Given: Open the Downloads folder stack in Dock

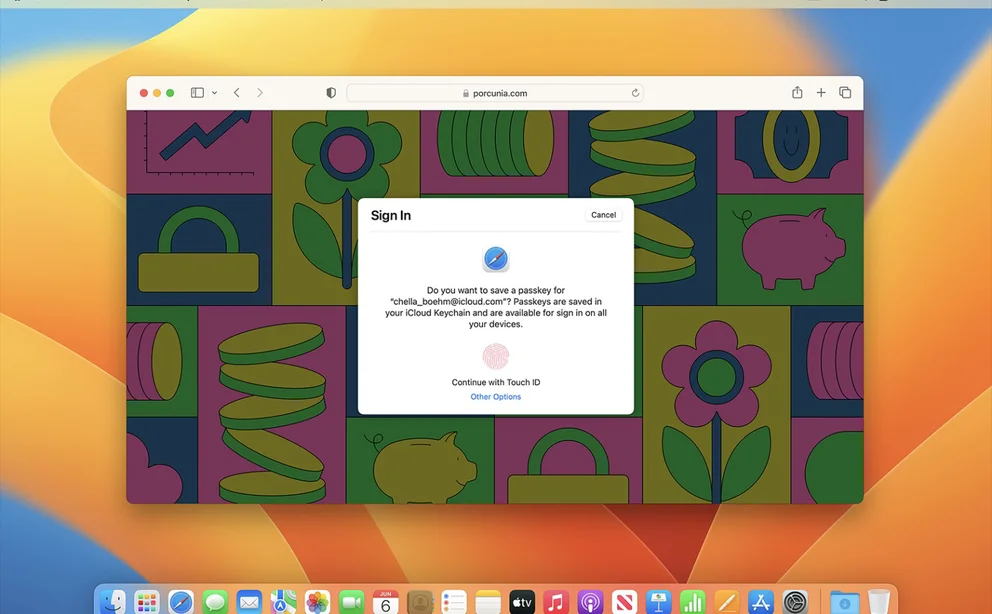Looking at the screenshot, I should coord(844,601).
